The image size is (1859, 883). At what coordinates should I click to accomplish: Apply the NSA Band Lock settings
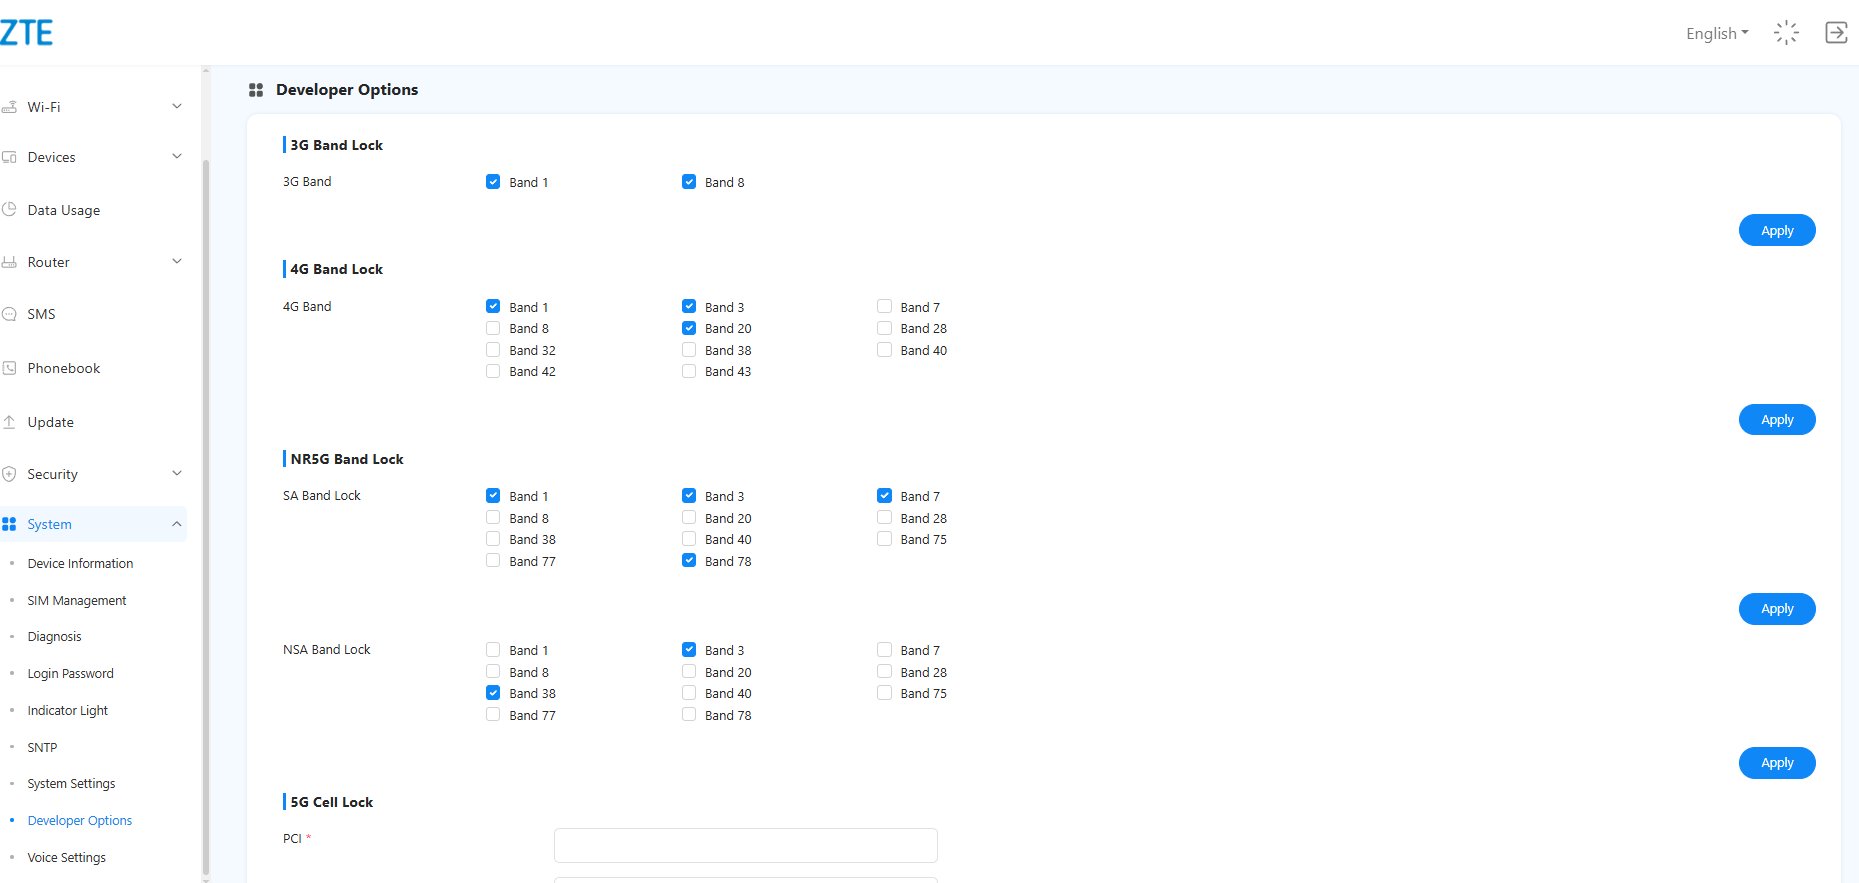pyautogui.click(x=1776, y=763)
